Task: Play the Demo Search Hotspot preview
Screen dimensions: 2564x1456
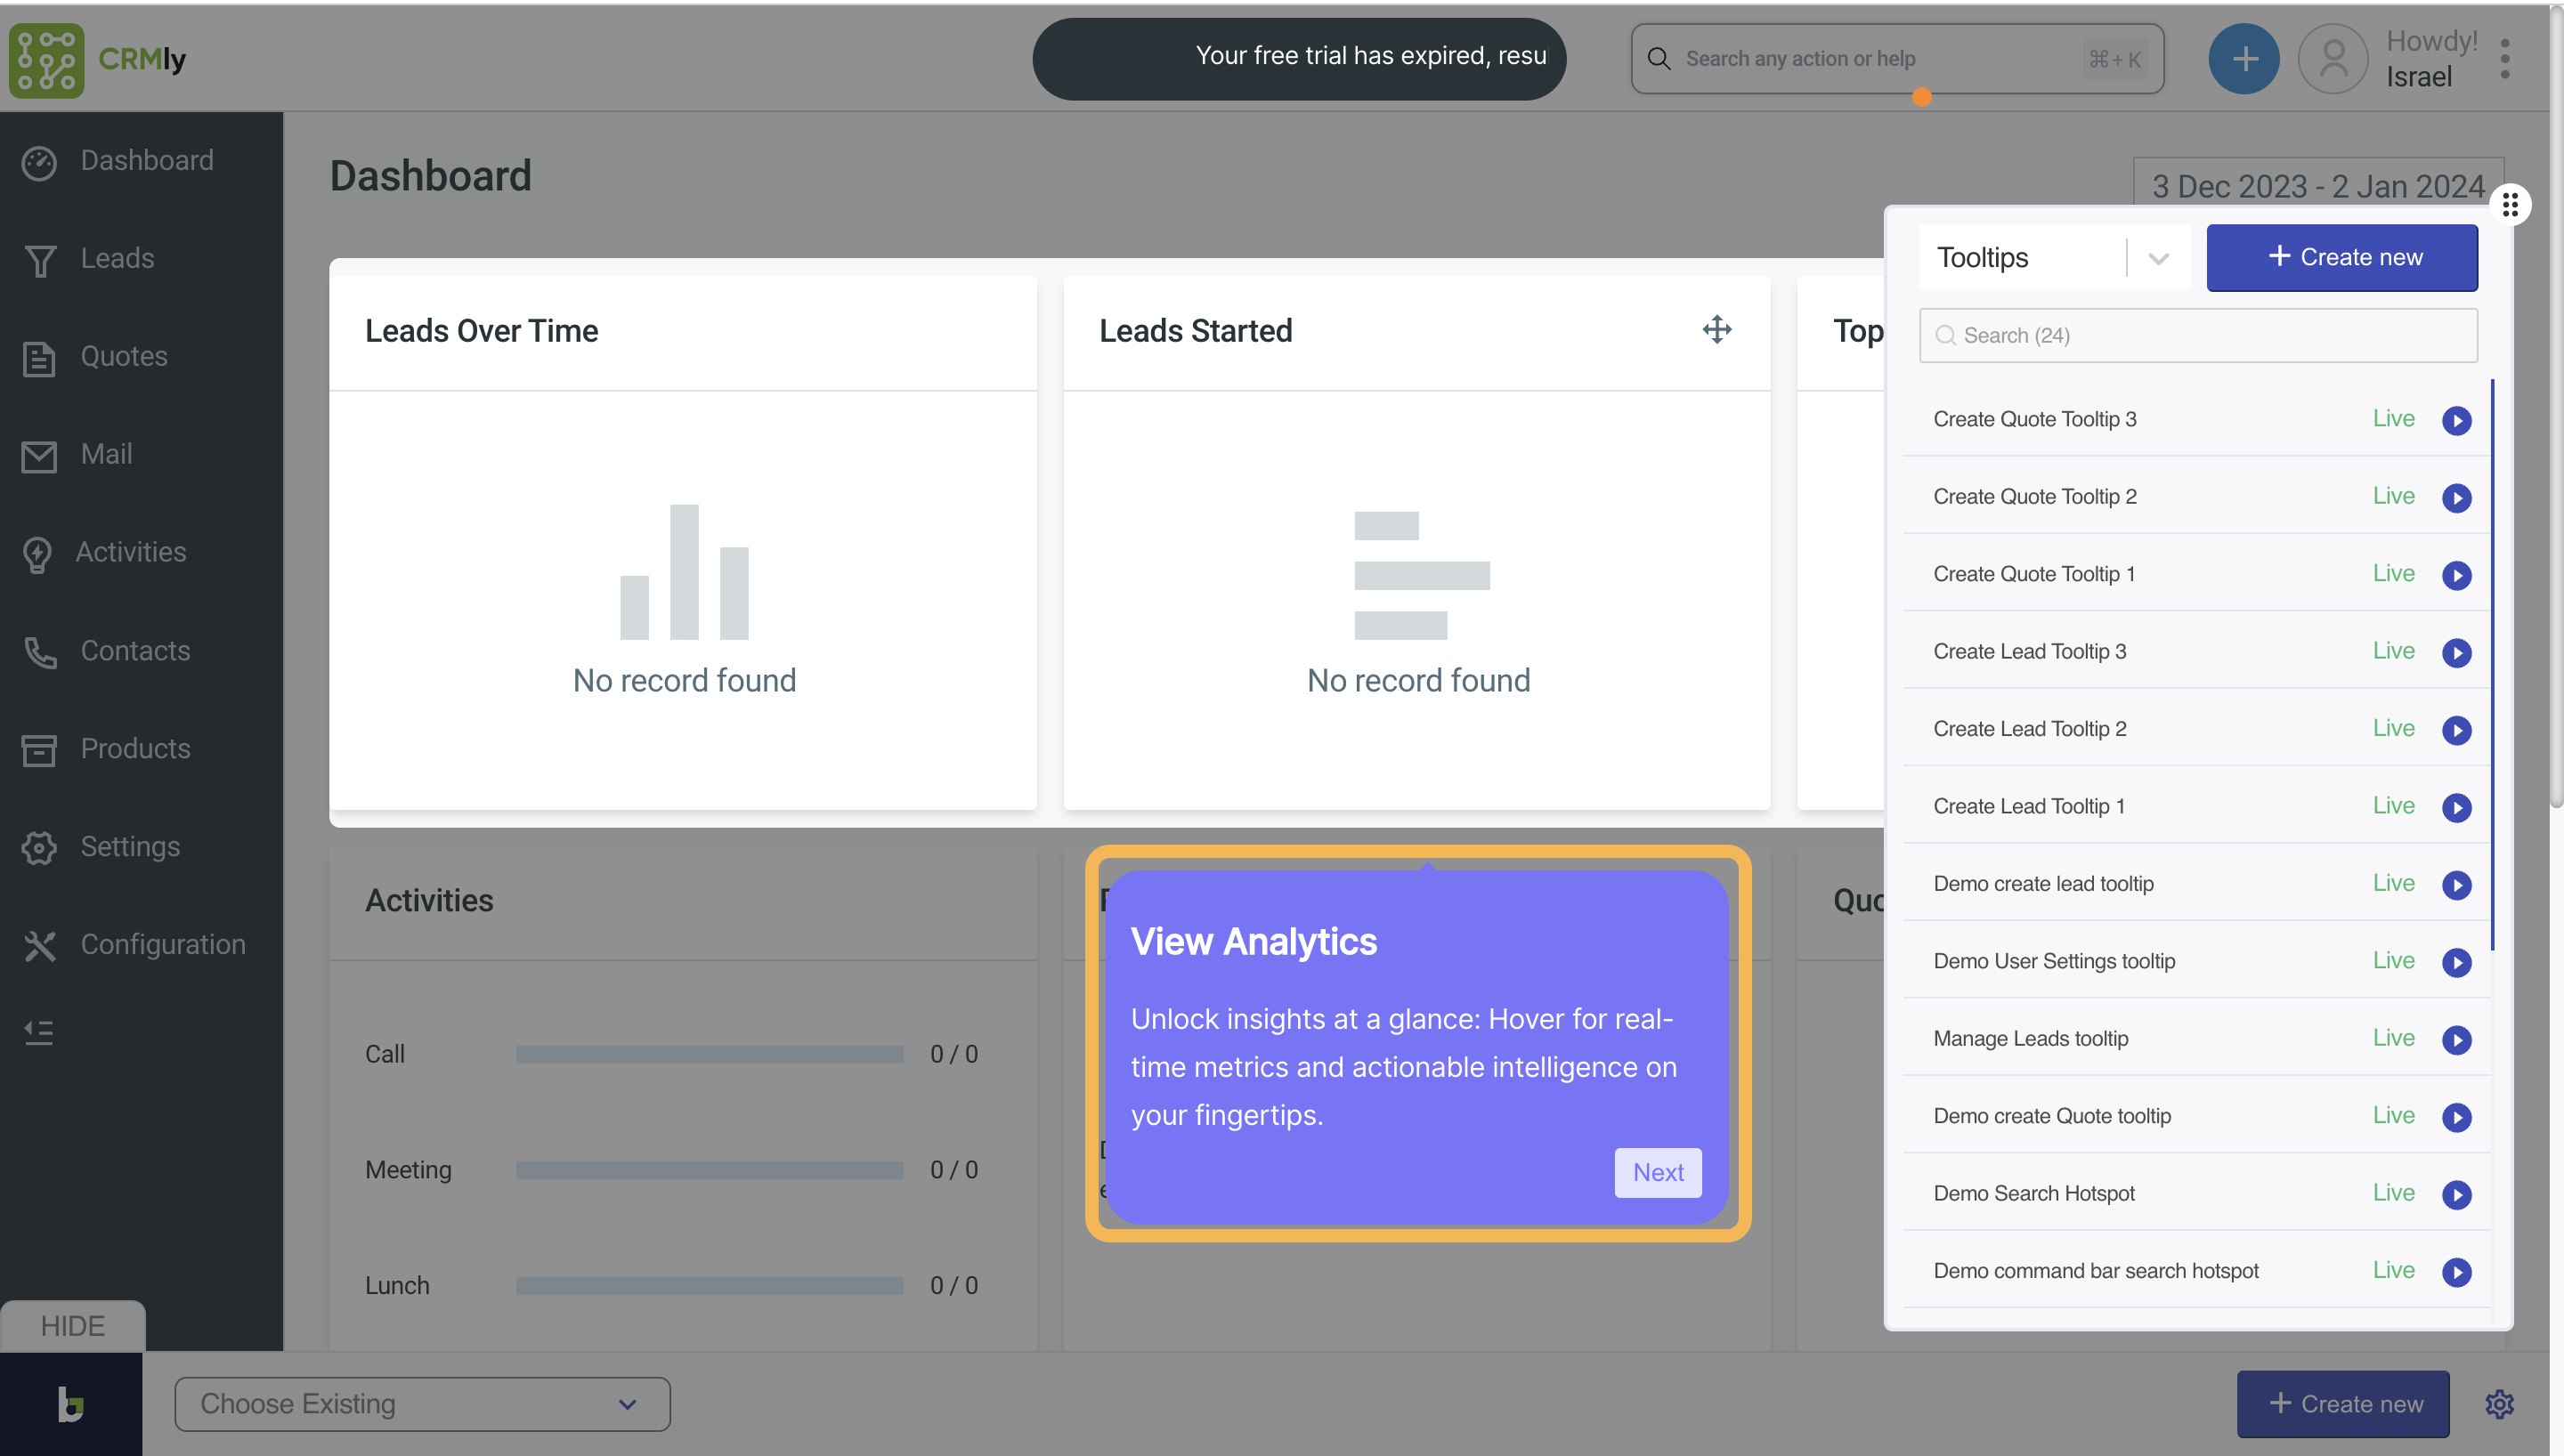Action: [2456, 1194]
